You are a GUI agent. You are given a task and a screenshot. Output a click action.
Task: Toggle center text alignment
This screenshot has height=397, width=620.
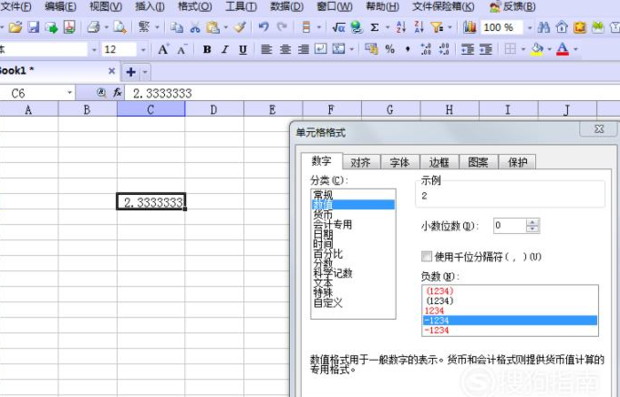285,49
